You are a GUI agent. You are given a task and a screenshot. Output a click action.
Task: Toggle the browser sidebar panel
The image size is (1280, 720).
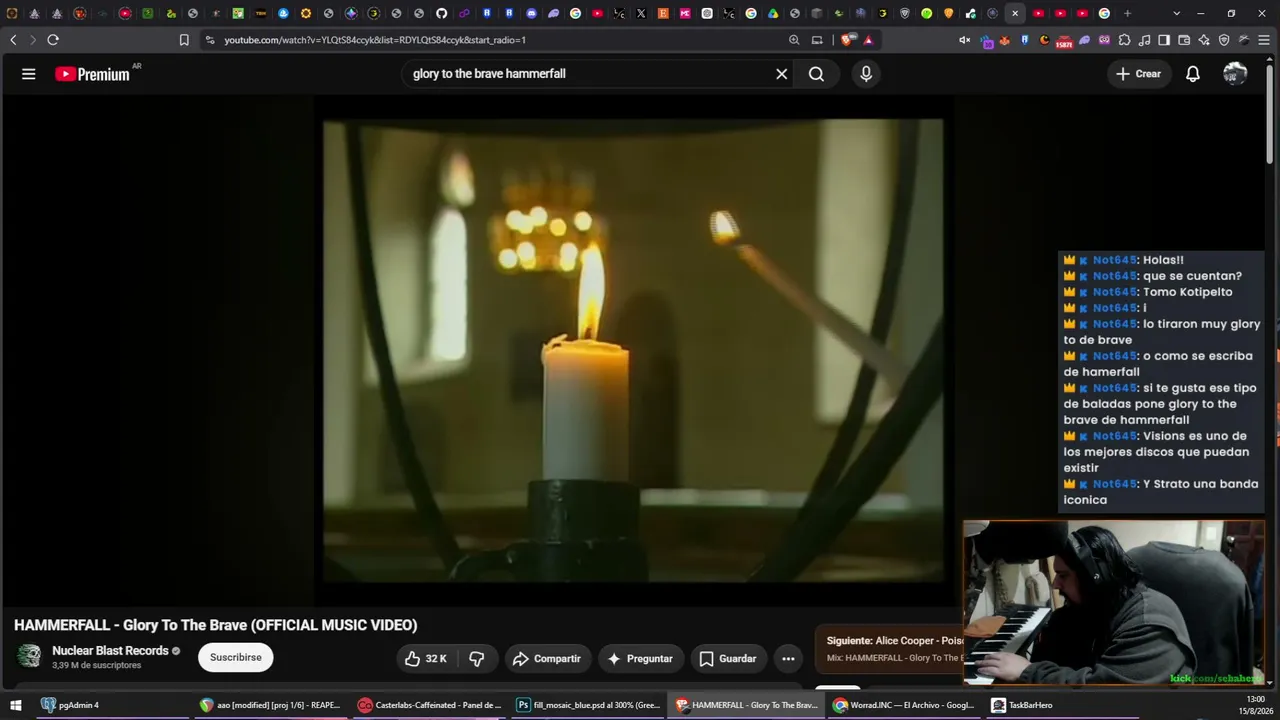click(x=1164, y=40)
